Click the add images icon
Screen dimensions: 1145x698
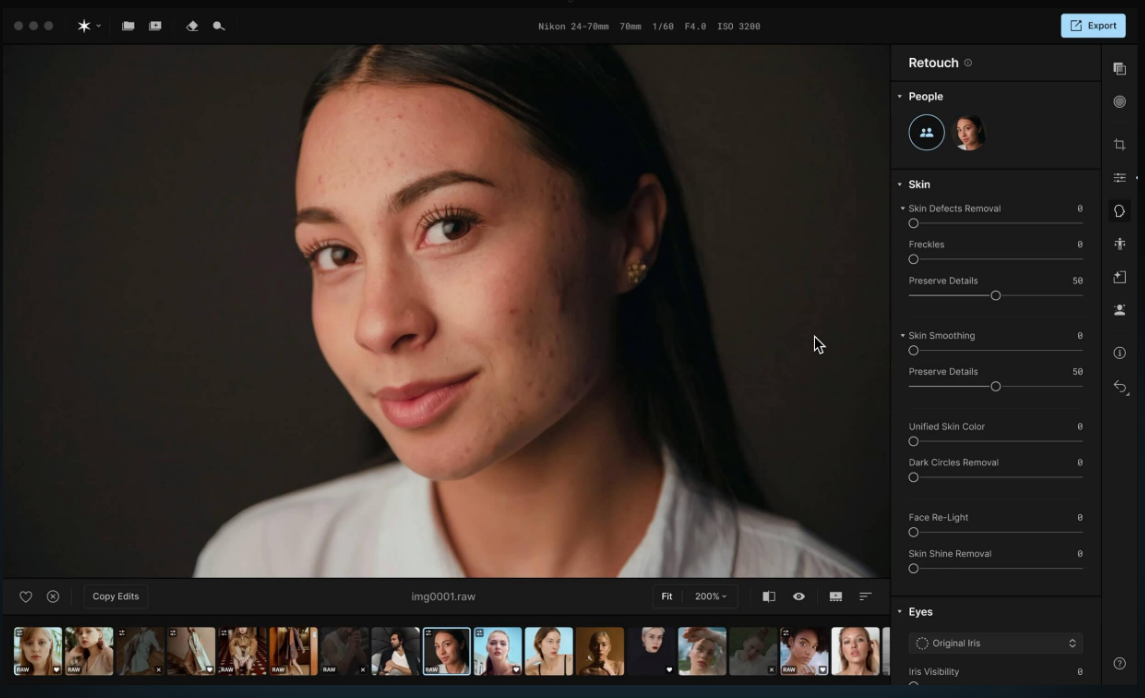[155, 26]
